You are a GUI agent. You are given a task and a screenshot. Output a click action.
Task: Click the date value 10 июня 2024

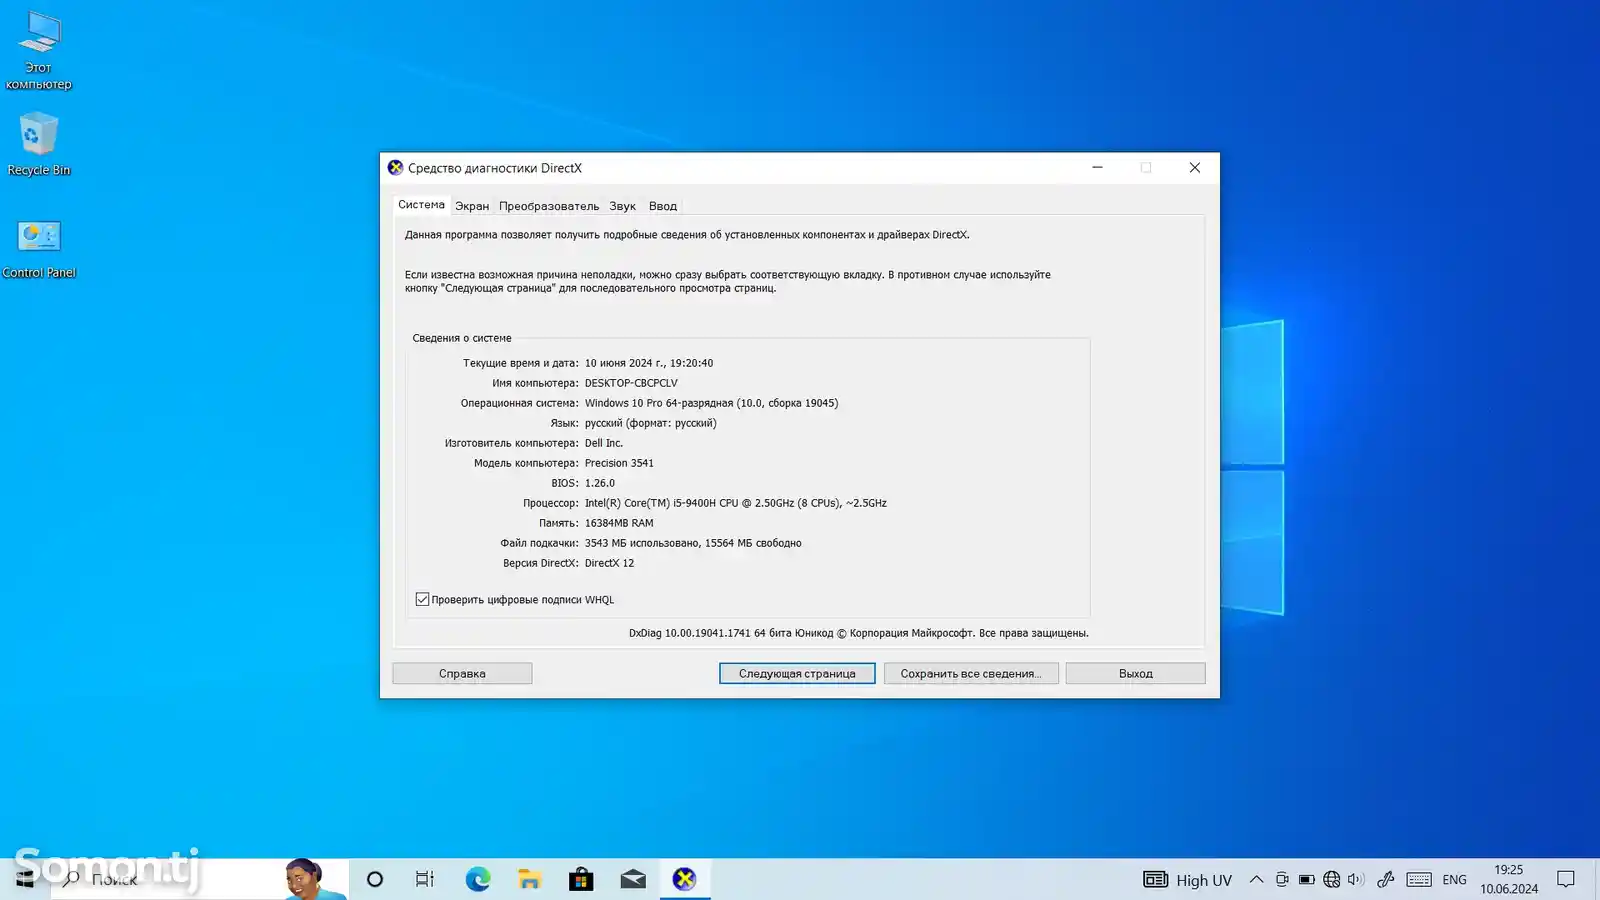(x=649, y=363)
